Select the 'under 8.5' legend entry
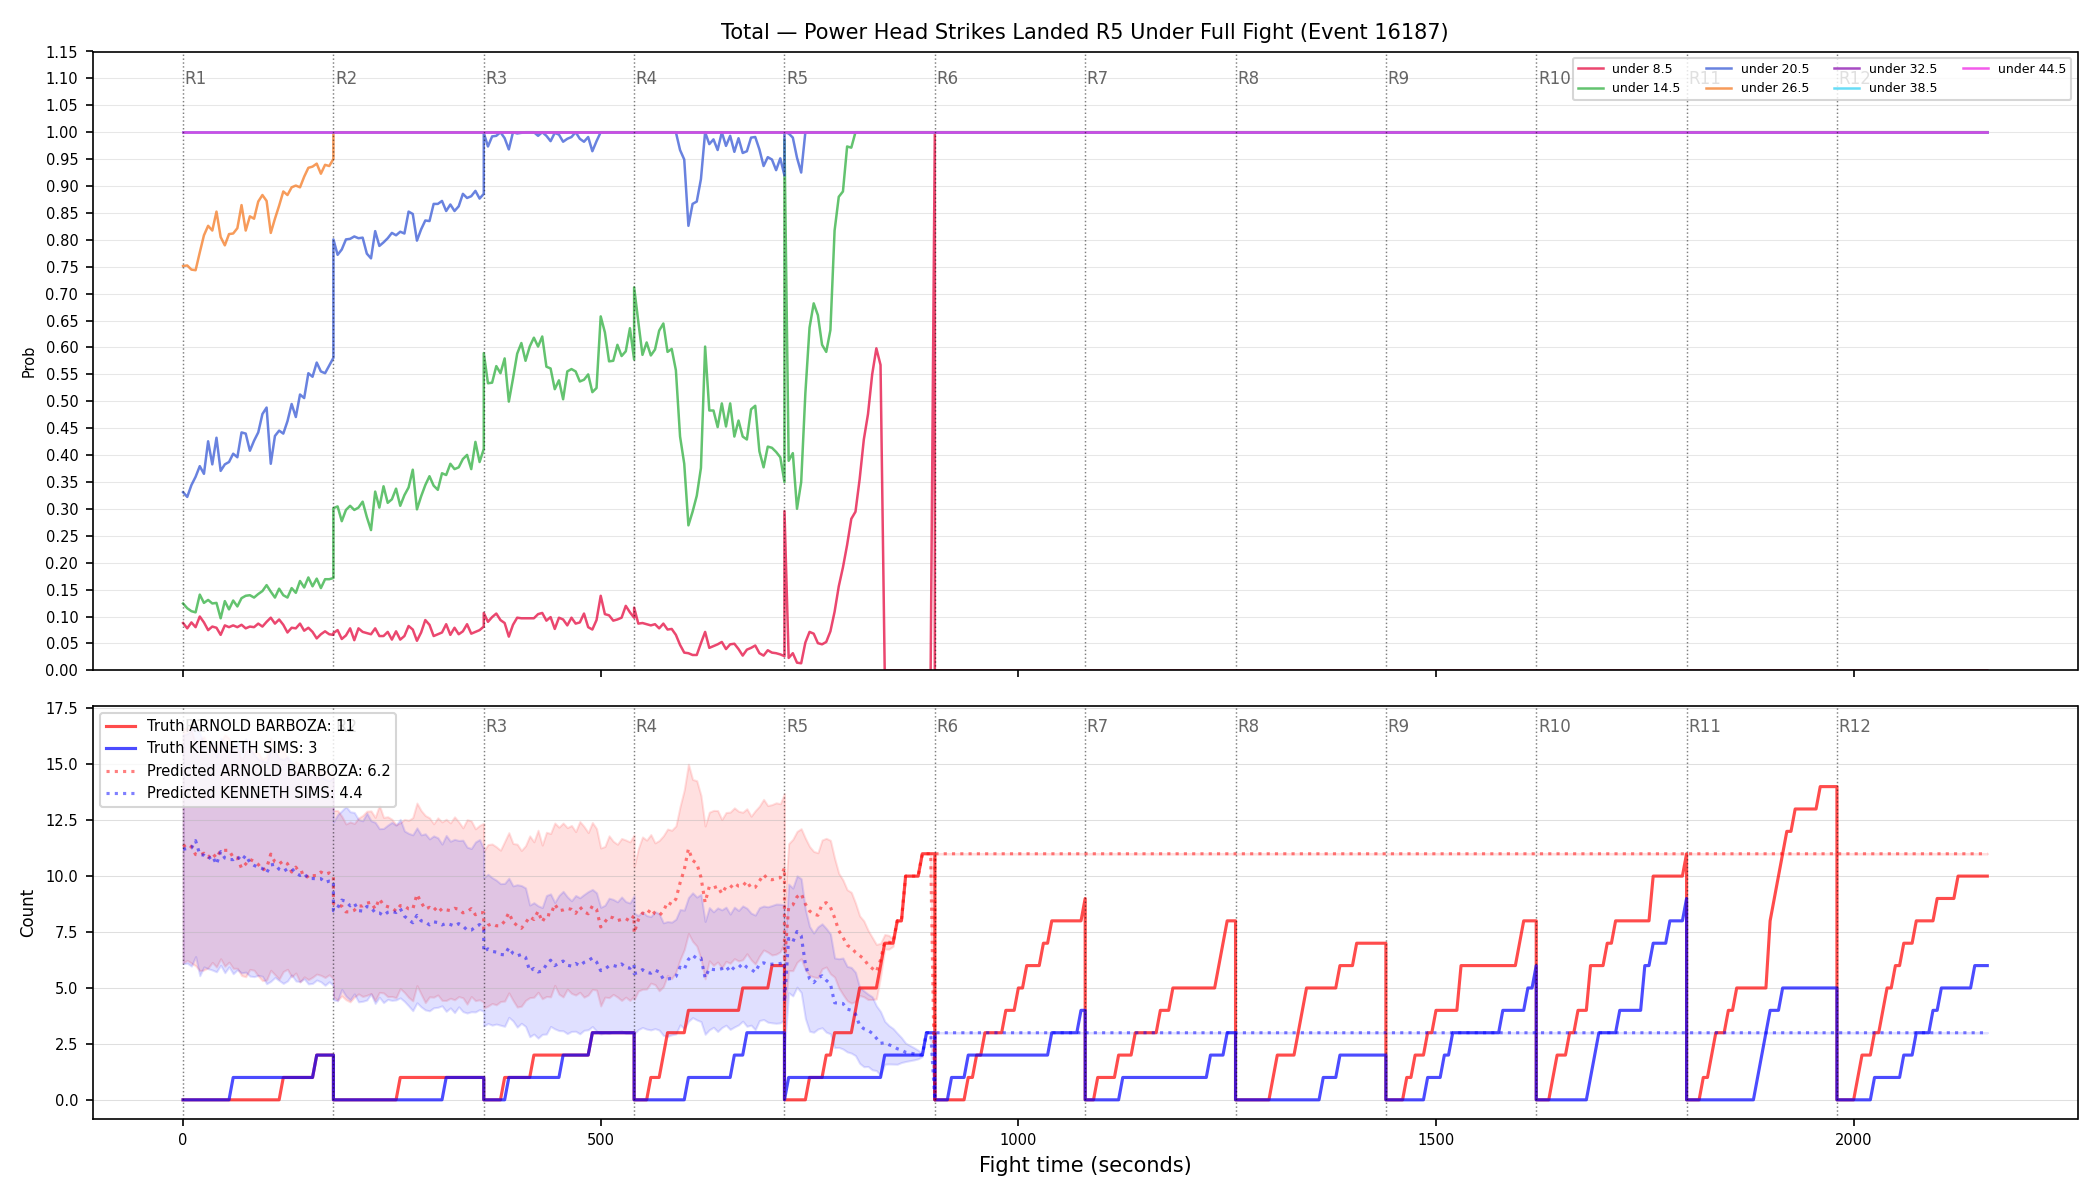 point(1625,69)
